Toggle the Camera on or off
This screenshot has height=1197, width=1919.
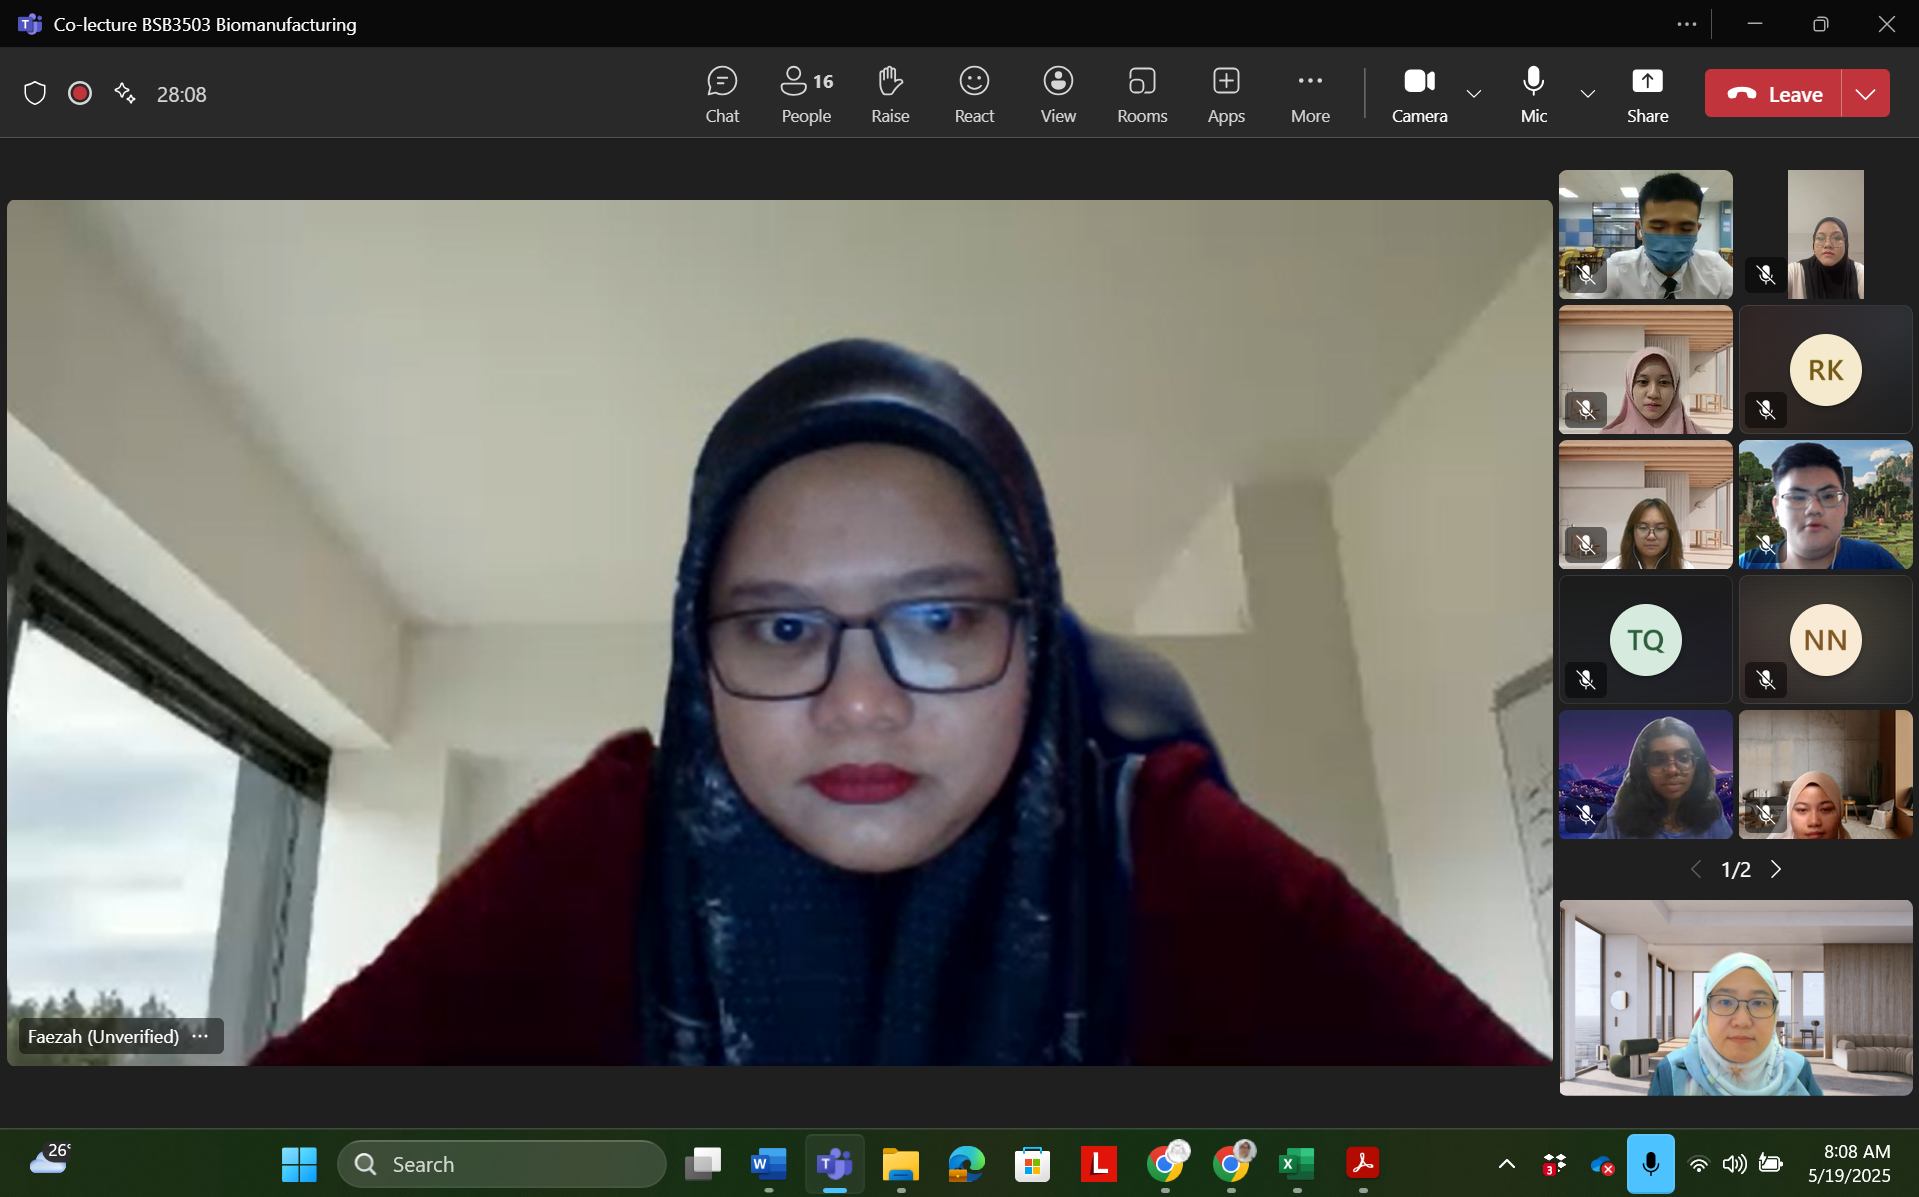click(x=1419, y=94)
